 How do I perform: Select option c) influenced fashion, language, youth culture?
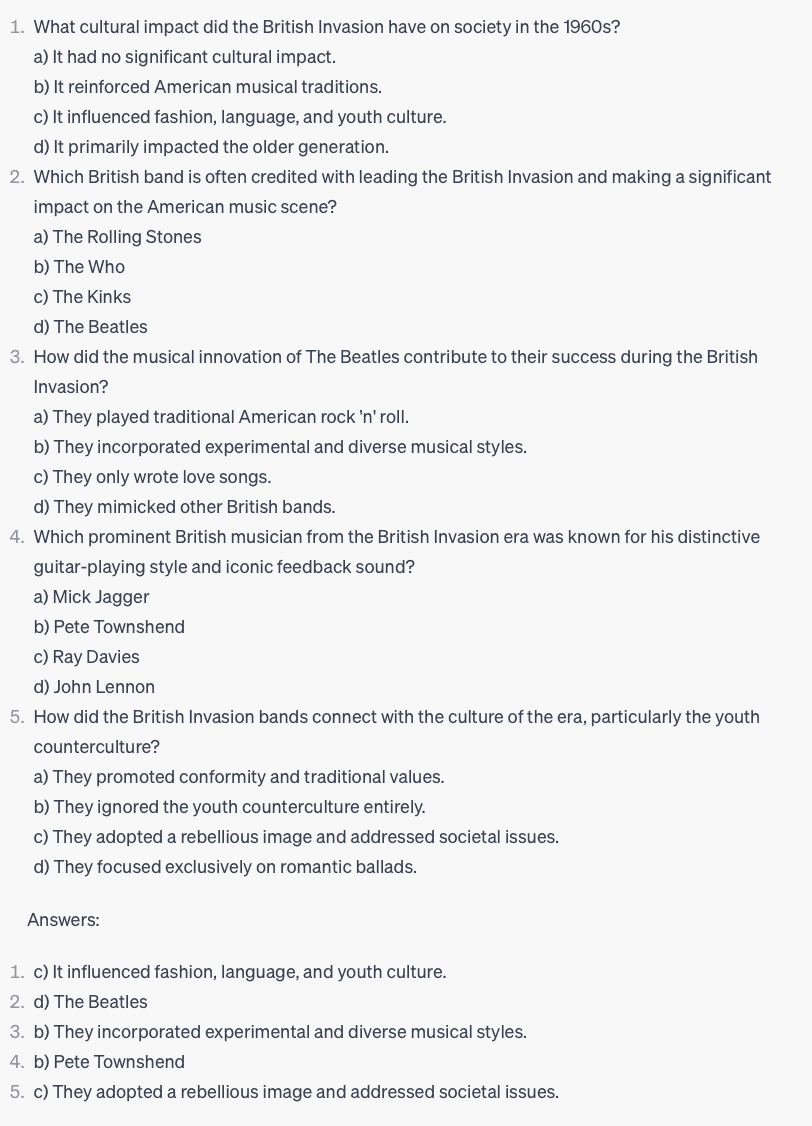240,117
